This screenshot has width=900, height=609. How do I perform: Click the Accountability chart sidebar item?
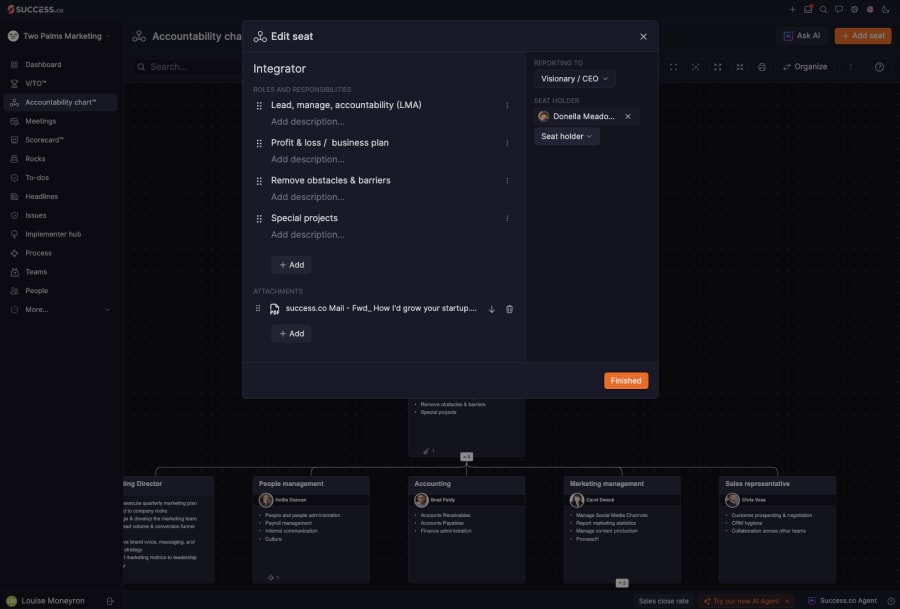pyautogui.click(x=60, y=102)
